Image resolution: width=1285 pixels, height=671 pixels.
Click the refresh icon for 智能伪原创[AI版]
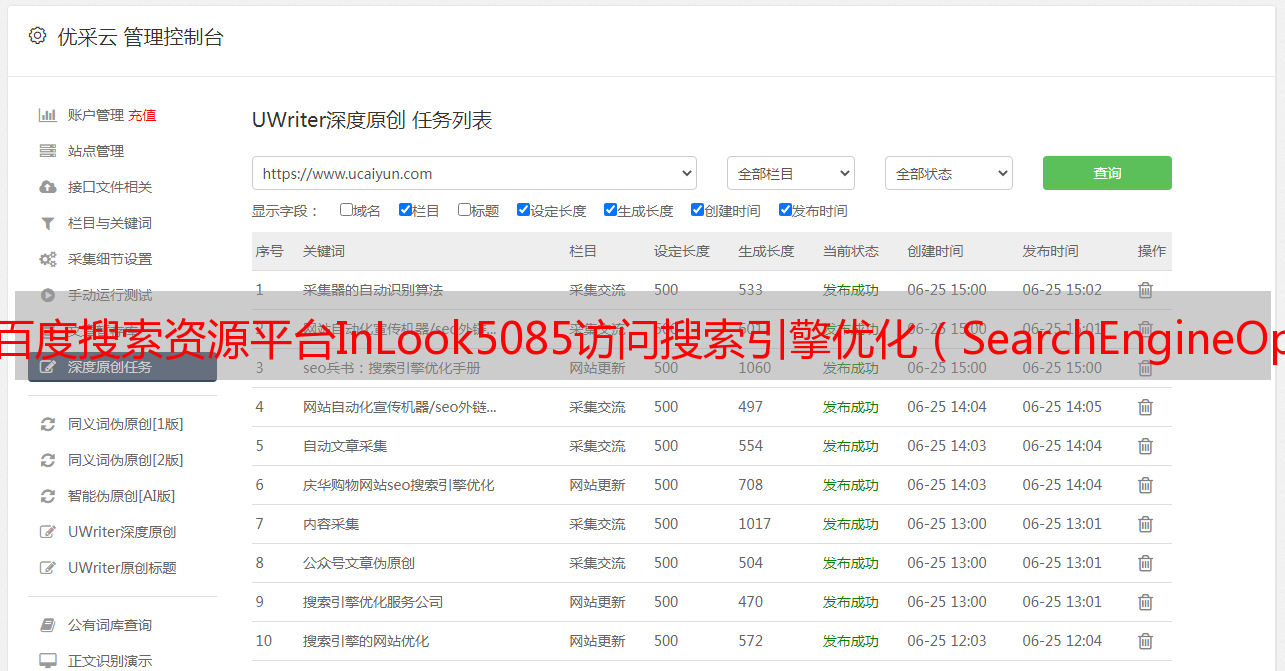[47, 496]
